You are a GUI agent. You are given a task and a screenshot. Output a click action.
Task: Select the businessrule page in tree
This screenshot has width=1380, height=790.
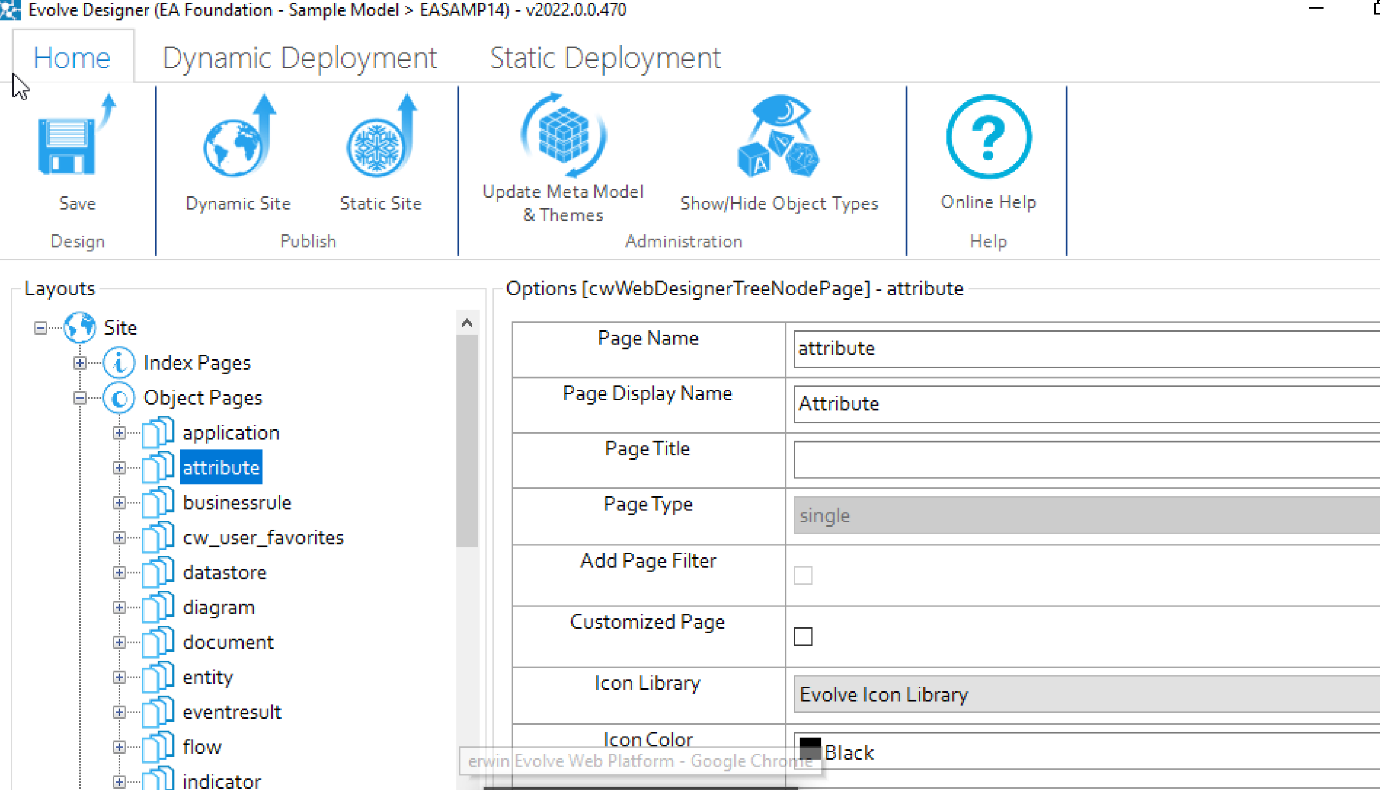point(237,503)
